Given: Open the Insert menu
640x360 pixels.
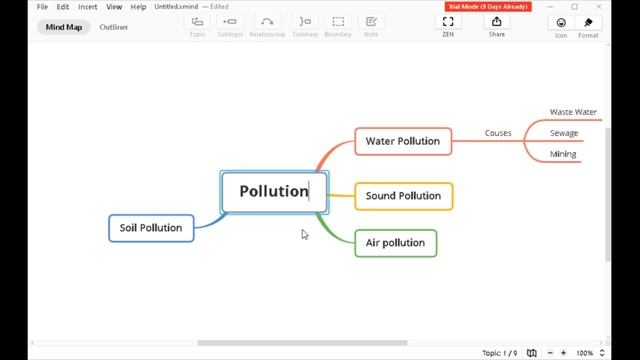Looking at the screenshot, I should point(88,7).
